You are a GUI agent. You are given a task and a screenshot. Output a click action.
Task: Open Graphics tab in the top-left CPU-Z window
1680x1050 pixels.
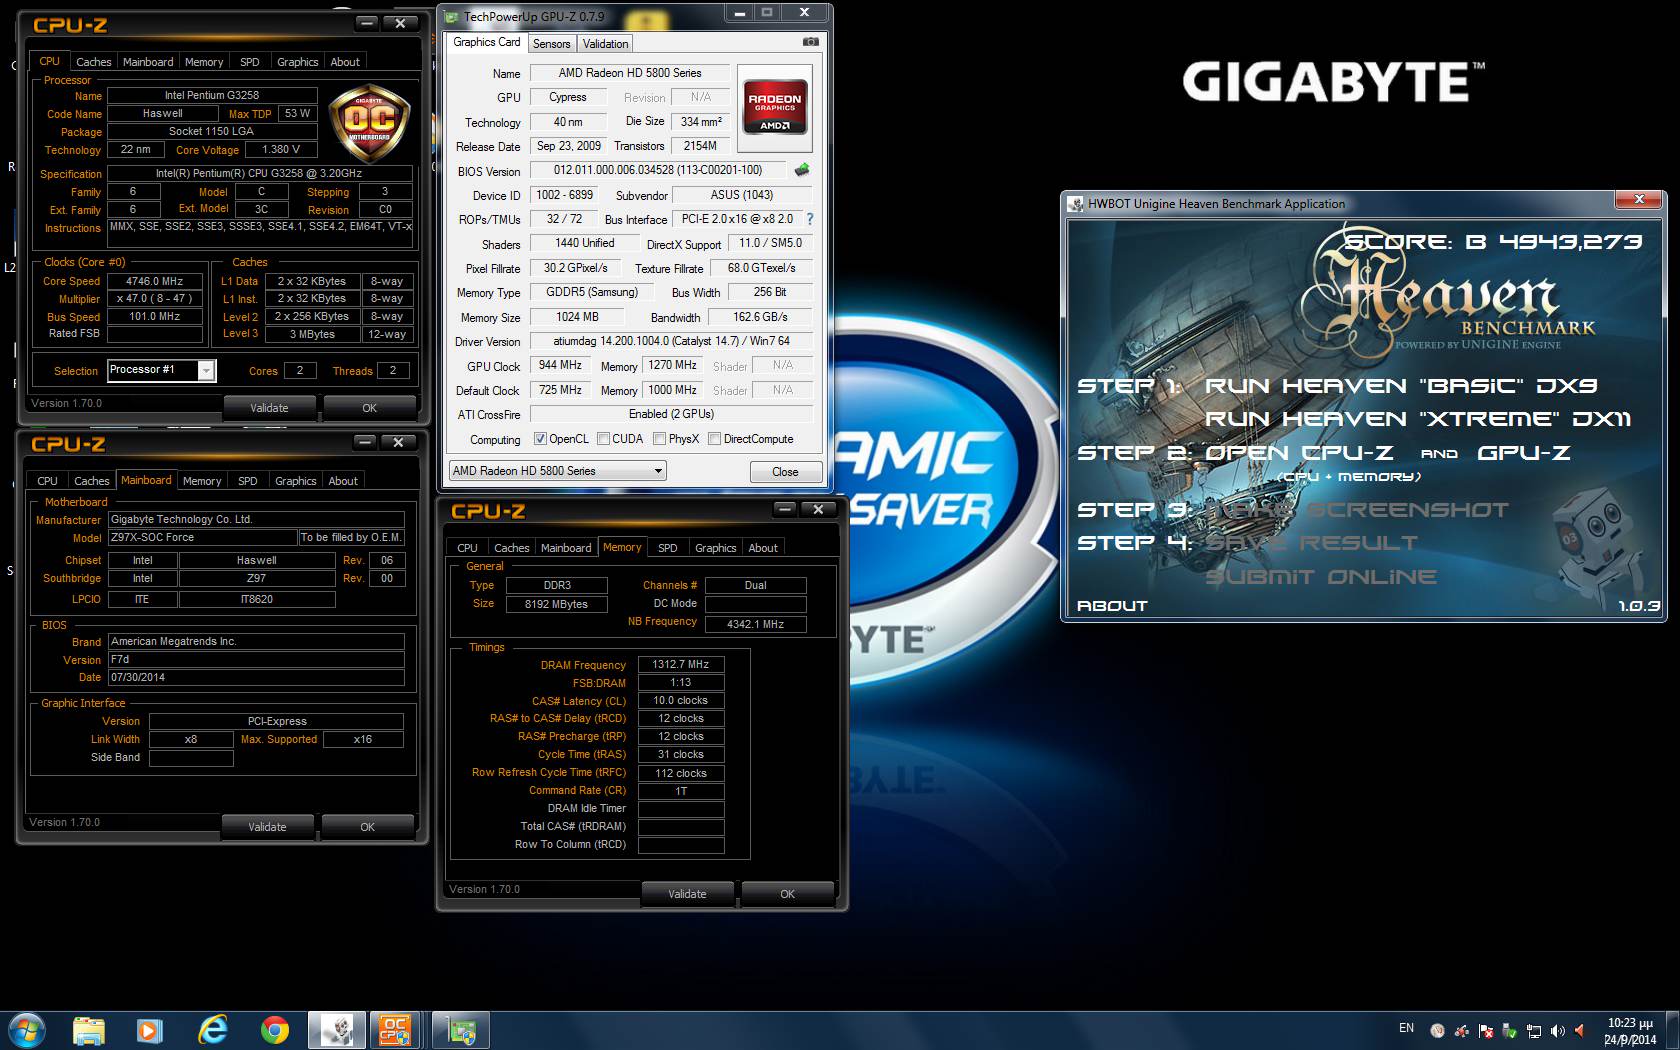297,62
